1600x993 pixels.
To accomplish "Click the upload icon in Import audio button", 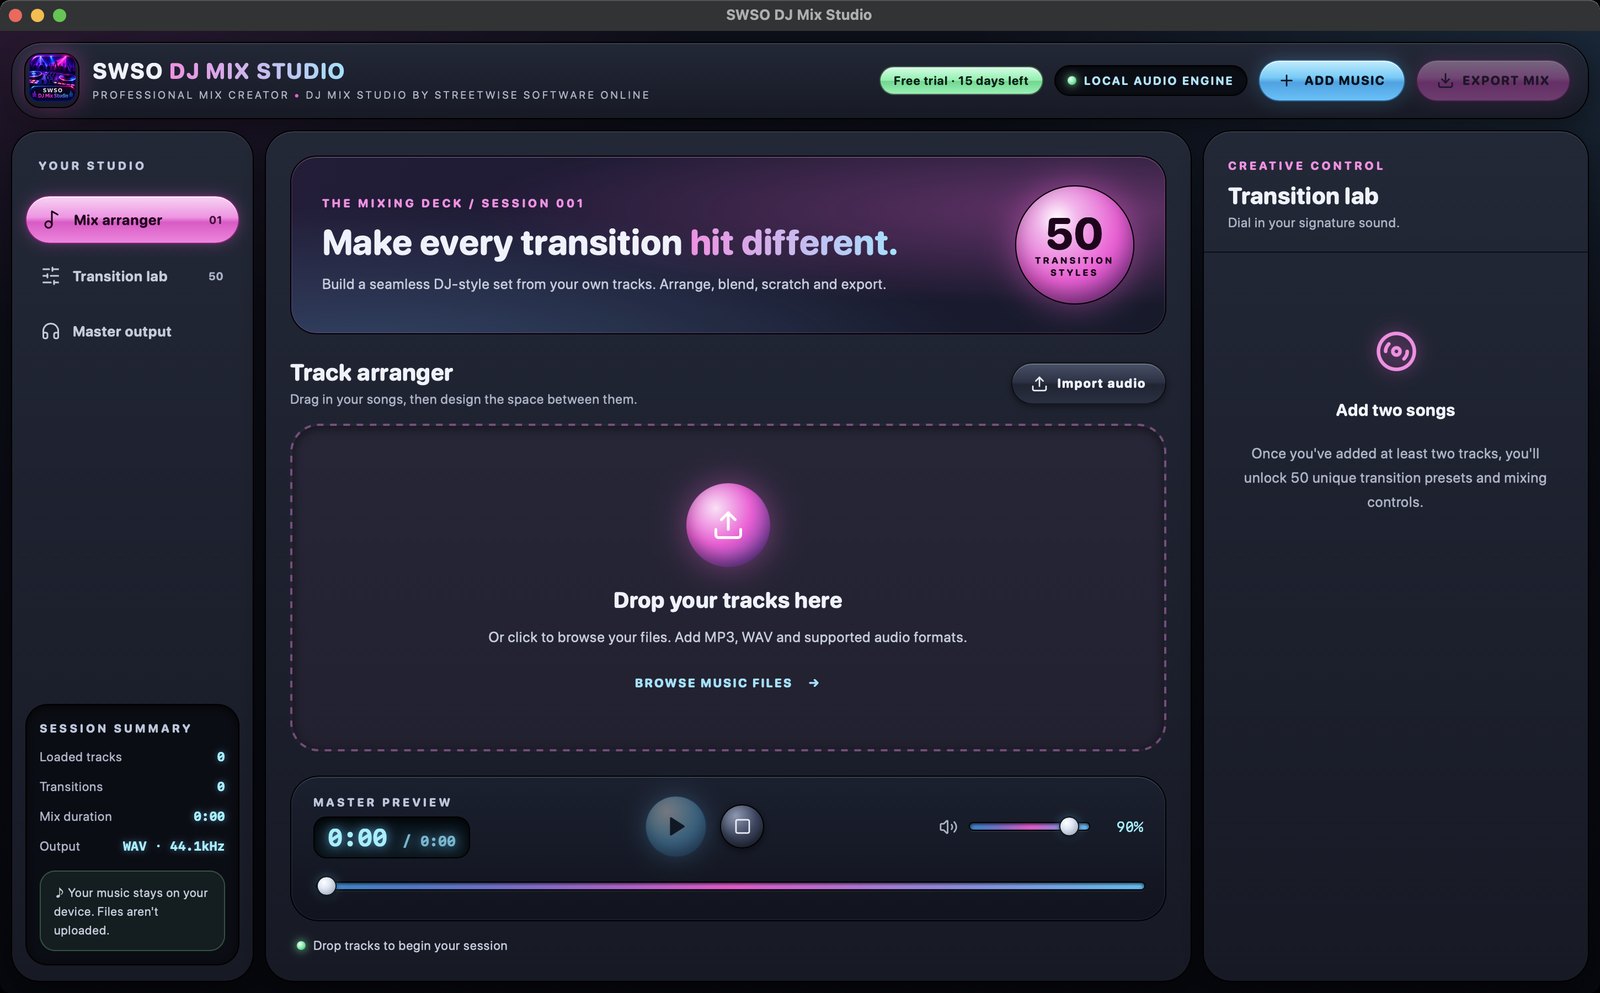I will click(x=1039, y=384).
